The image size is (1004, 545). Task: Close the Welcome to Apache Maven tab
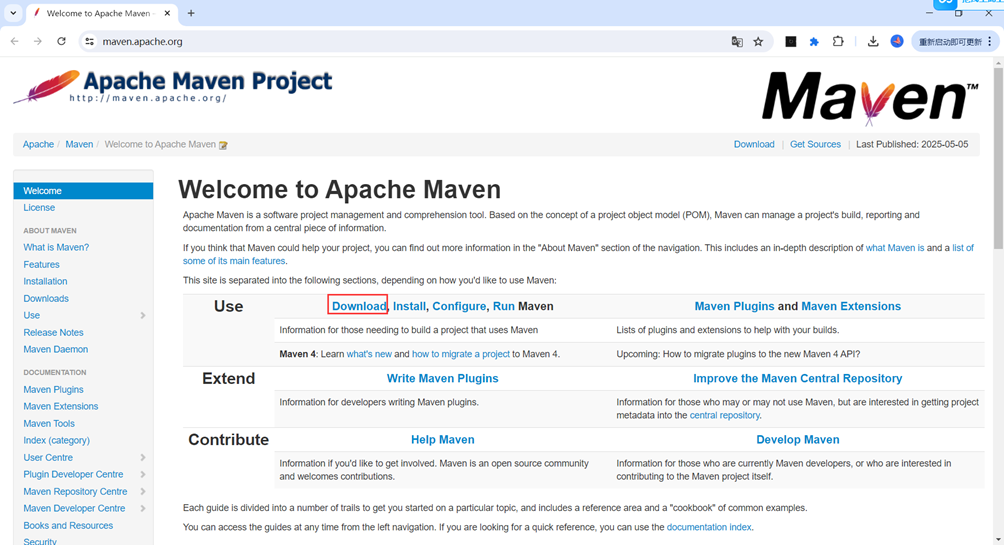coord(167,13)
